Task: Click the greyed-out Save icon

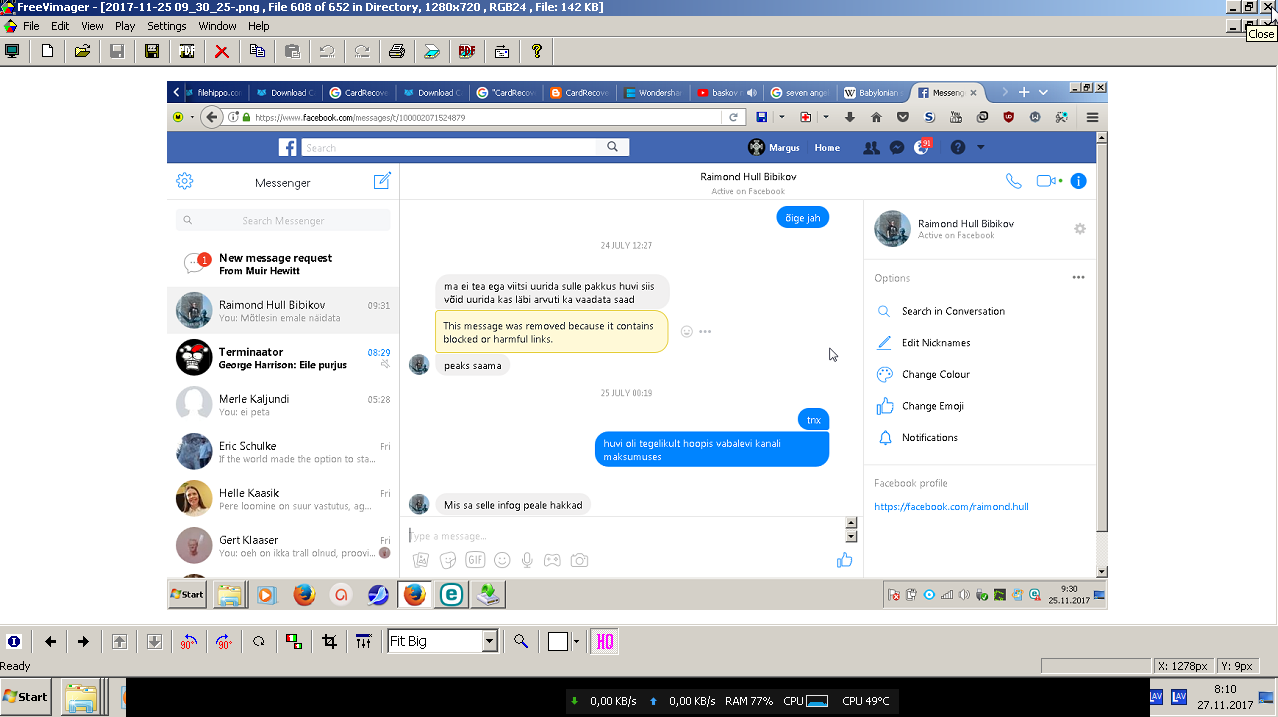Action: tap(117, 50)
